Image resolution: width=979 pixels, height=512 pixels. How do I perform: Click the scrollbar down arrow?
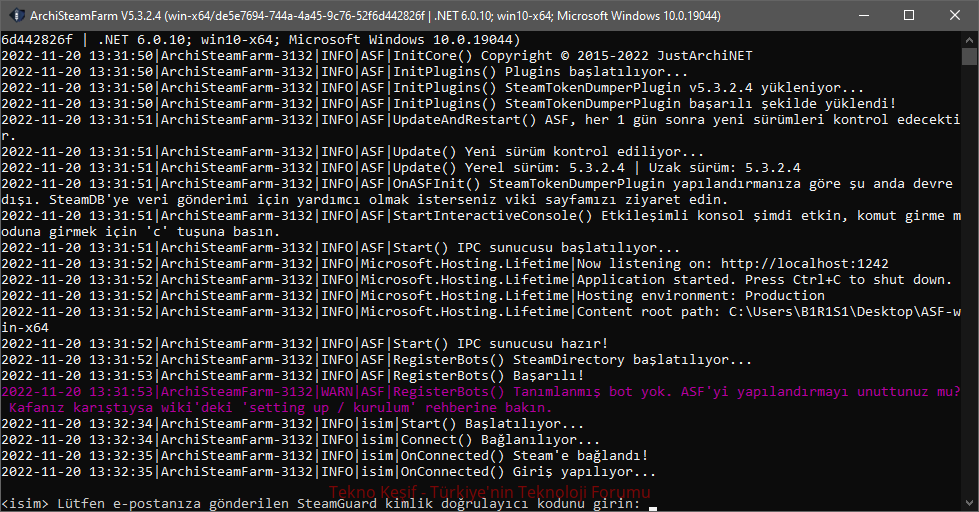tap(969, 503)
